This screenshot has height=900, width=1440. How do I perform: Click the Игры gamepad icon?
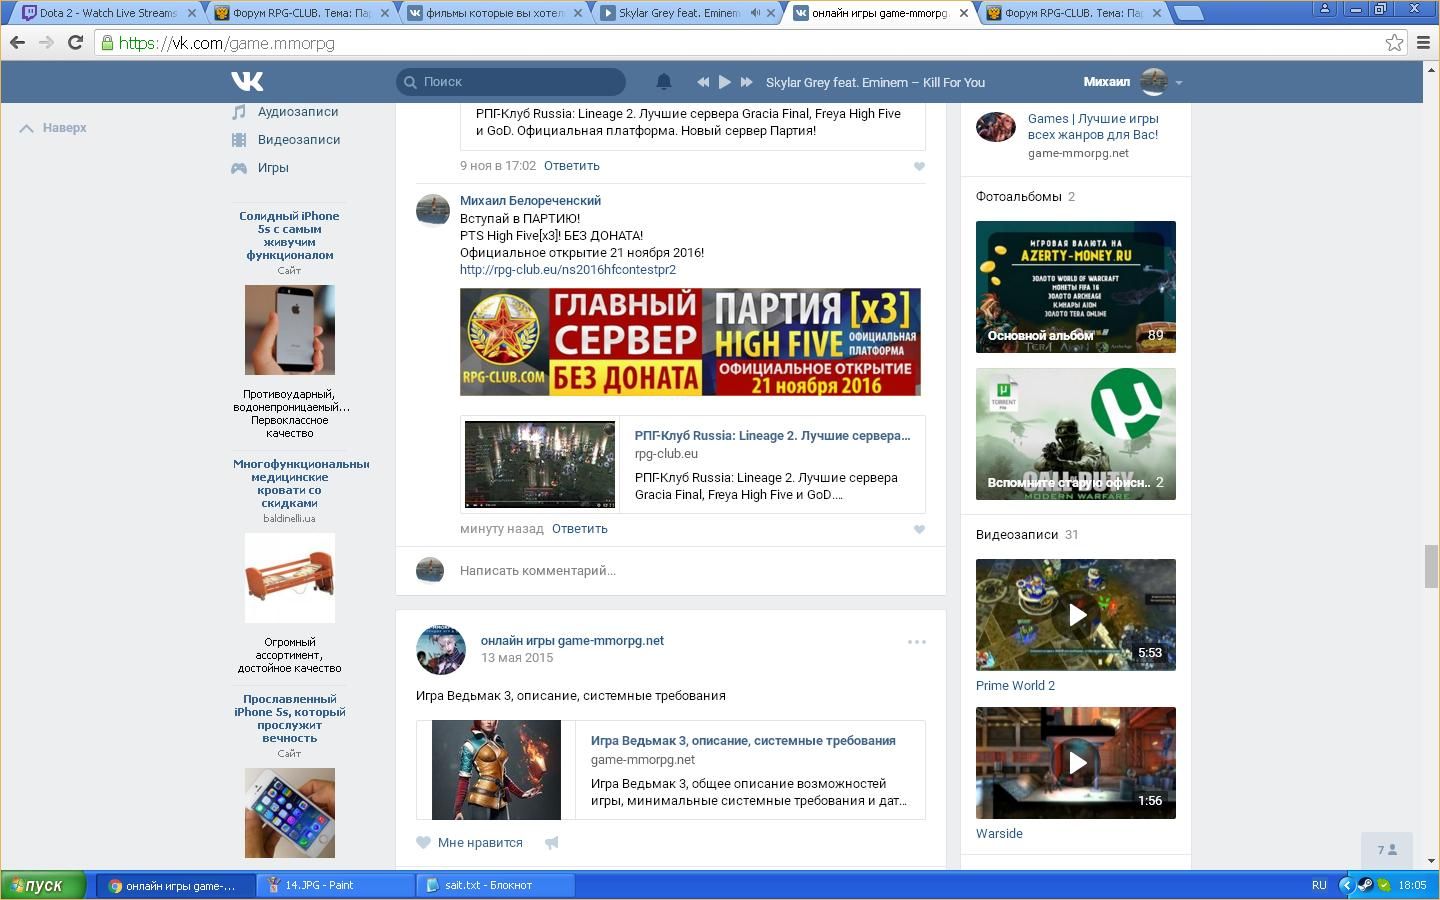[239, 168]
